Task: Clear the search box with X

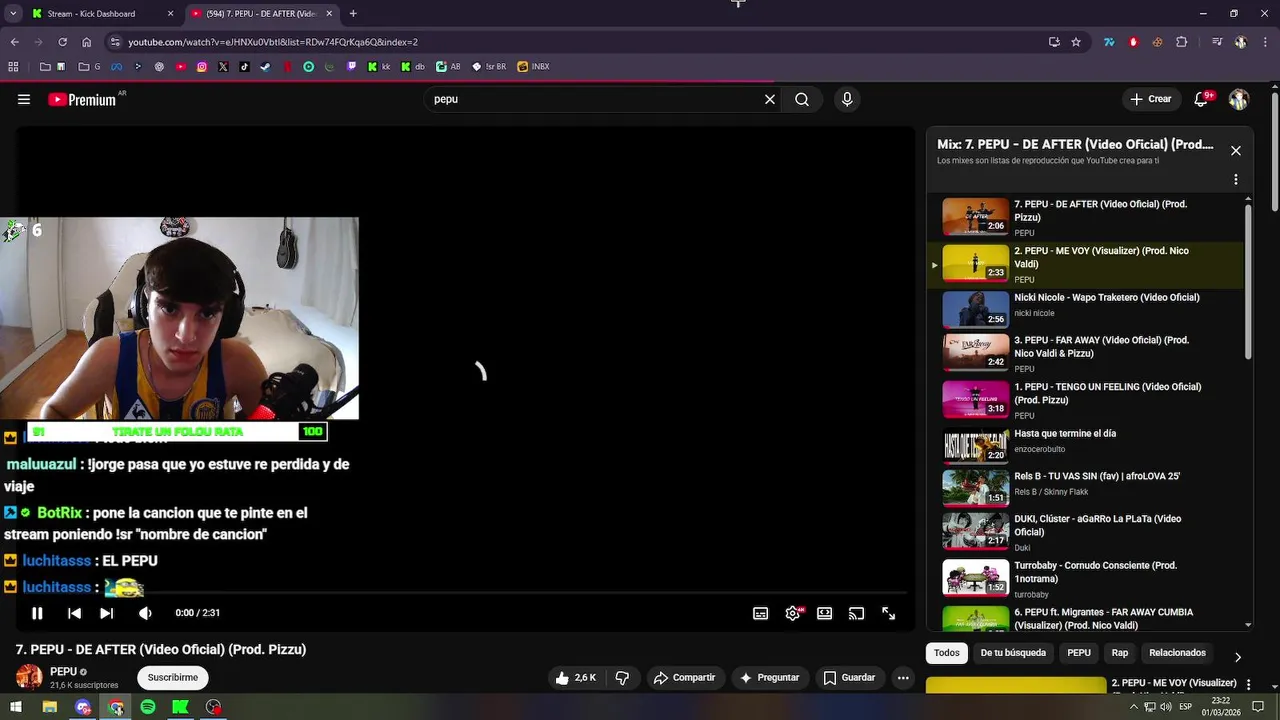Action: coord(770,99)
